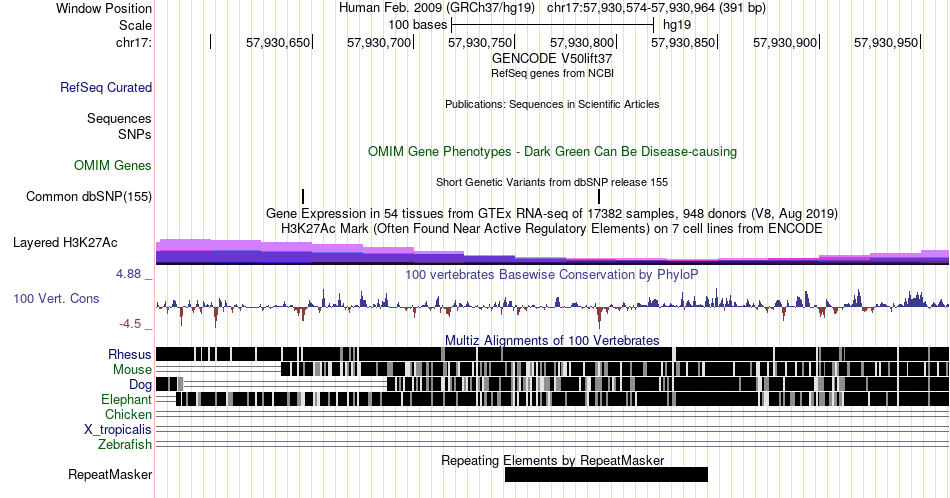Click the H3K27Ac Mark ENCODE title

(552, 228)
